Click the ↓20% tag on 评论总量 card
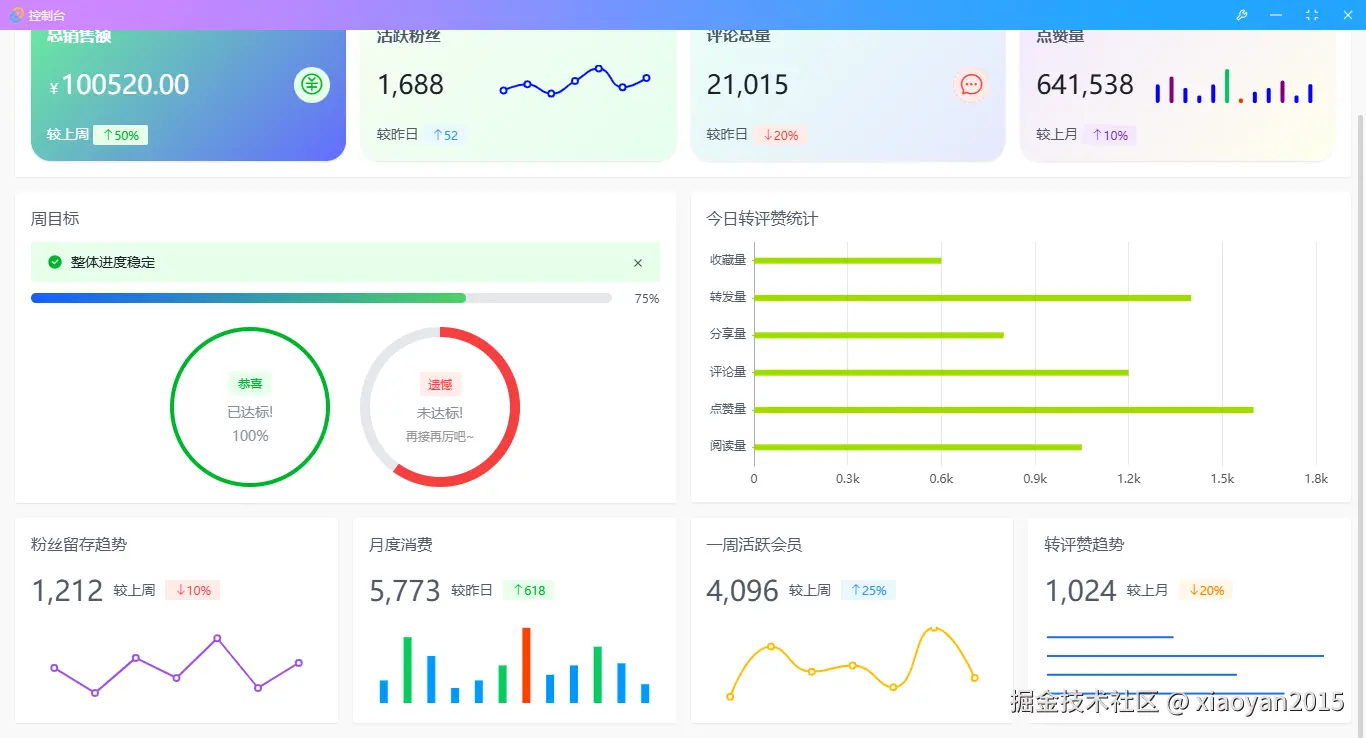 [x=780, y=135]
